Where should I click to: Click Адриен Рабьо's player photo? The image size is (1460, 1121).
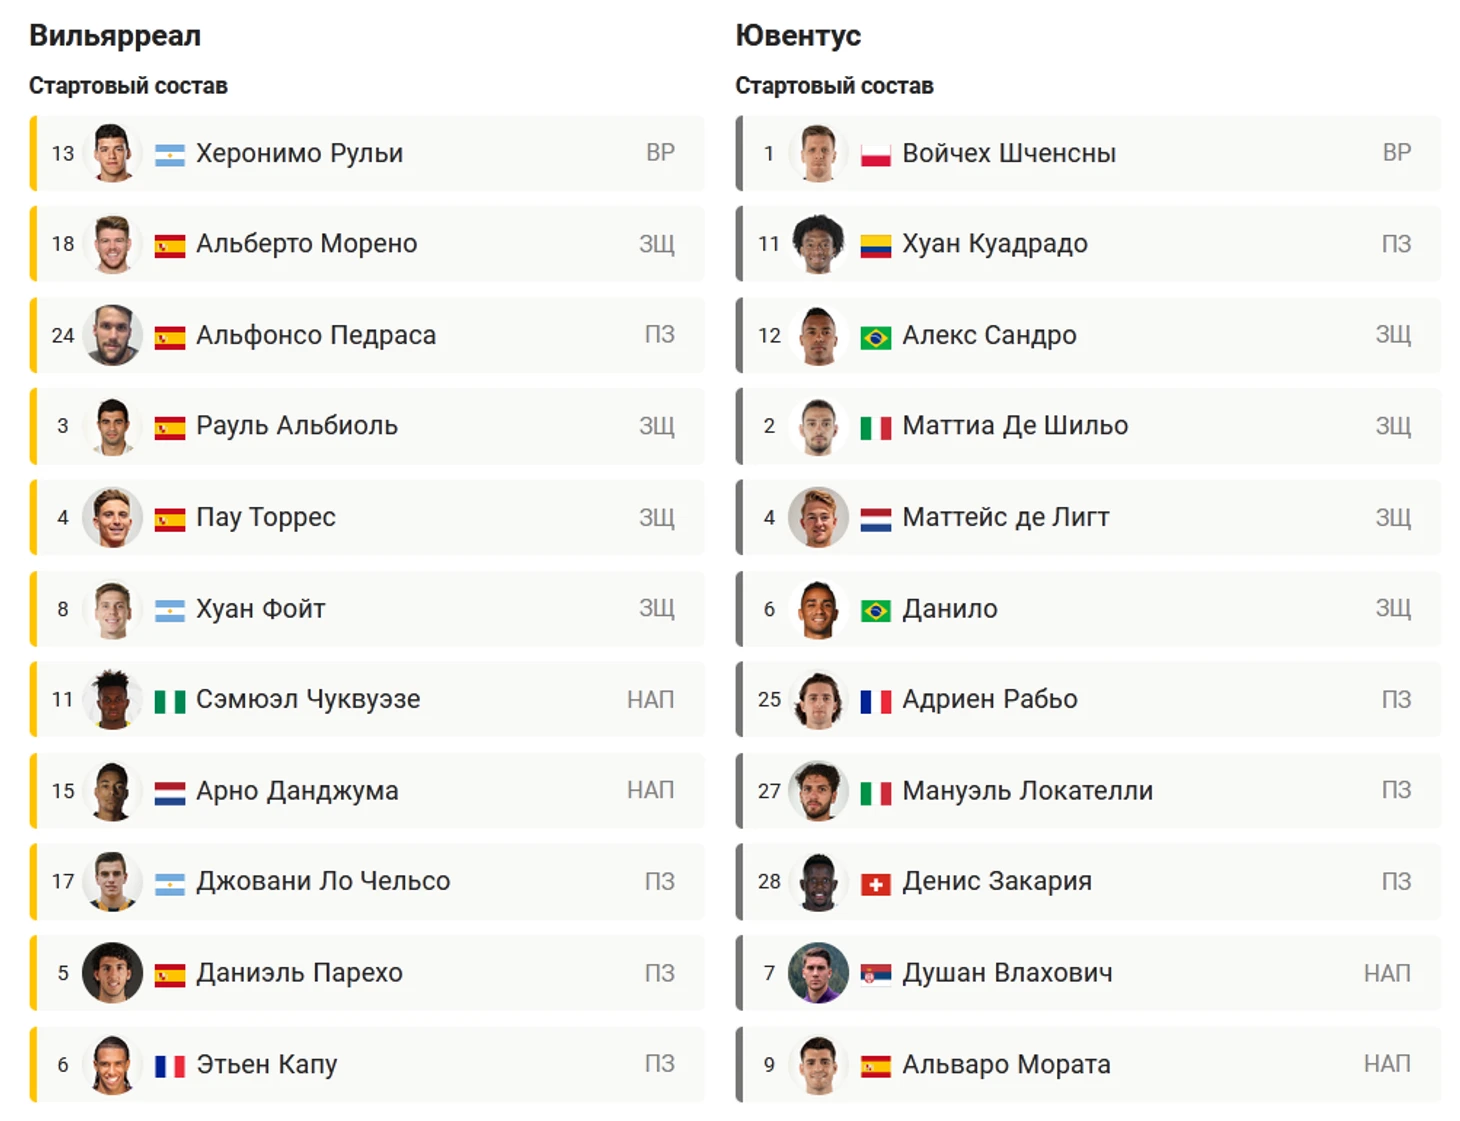point(818,699)
